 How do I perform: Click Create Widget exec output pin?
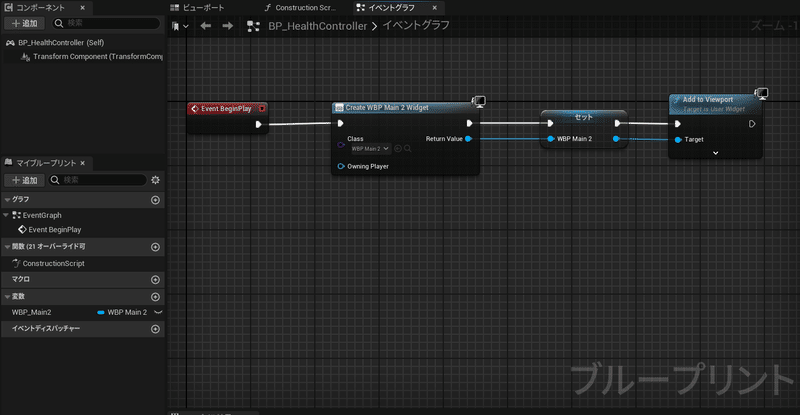(469, 123)
